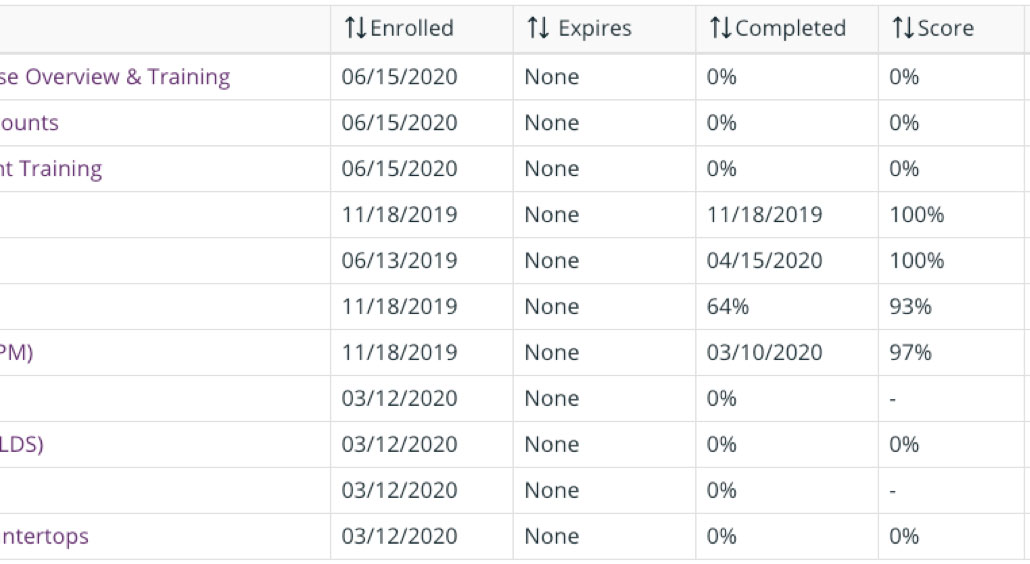Select the 06/13/2019 enrolled date cell

(399, 261)
